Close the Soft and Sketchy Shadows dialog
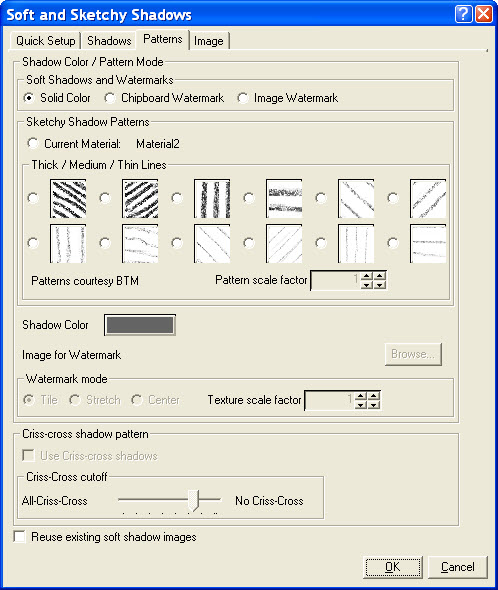This screenshot has width=498, height=590. point(484,14)
